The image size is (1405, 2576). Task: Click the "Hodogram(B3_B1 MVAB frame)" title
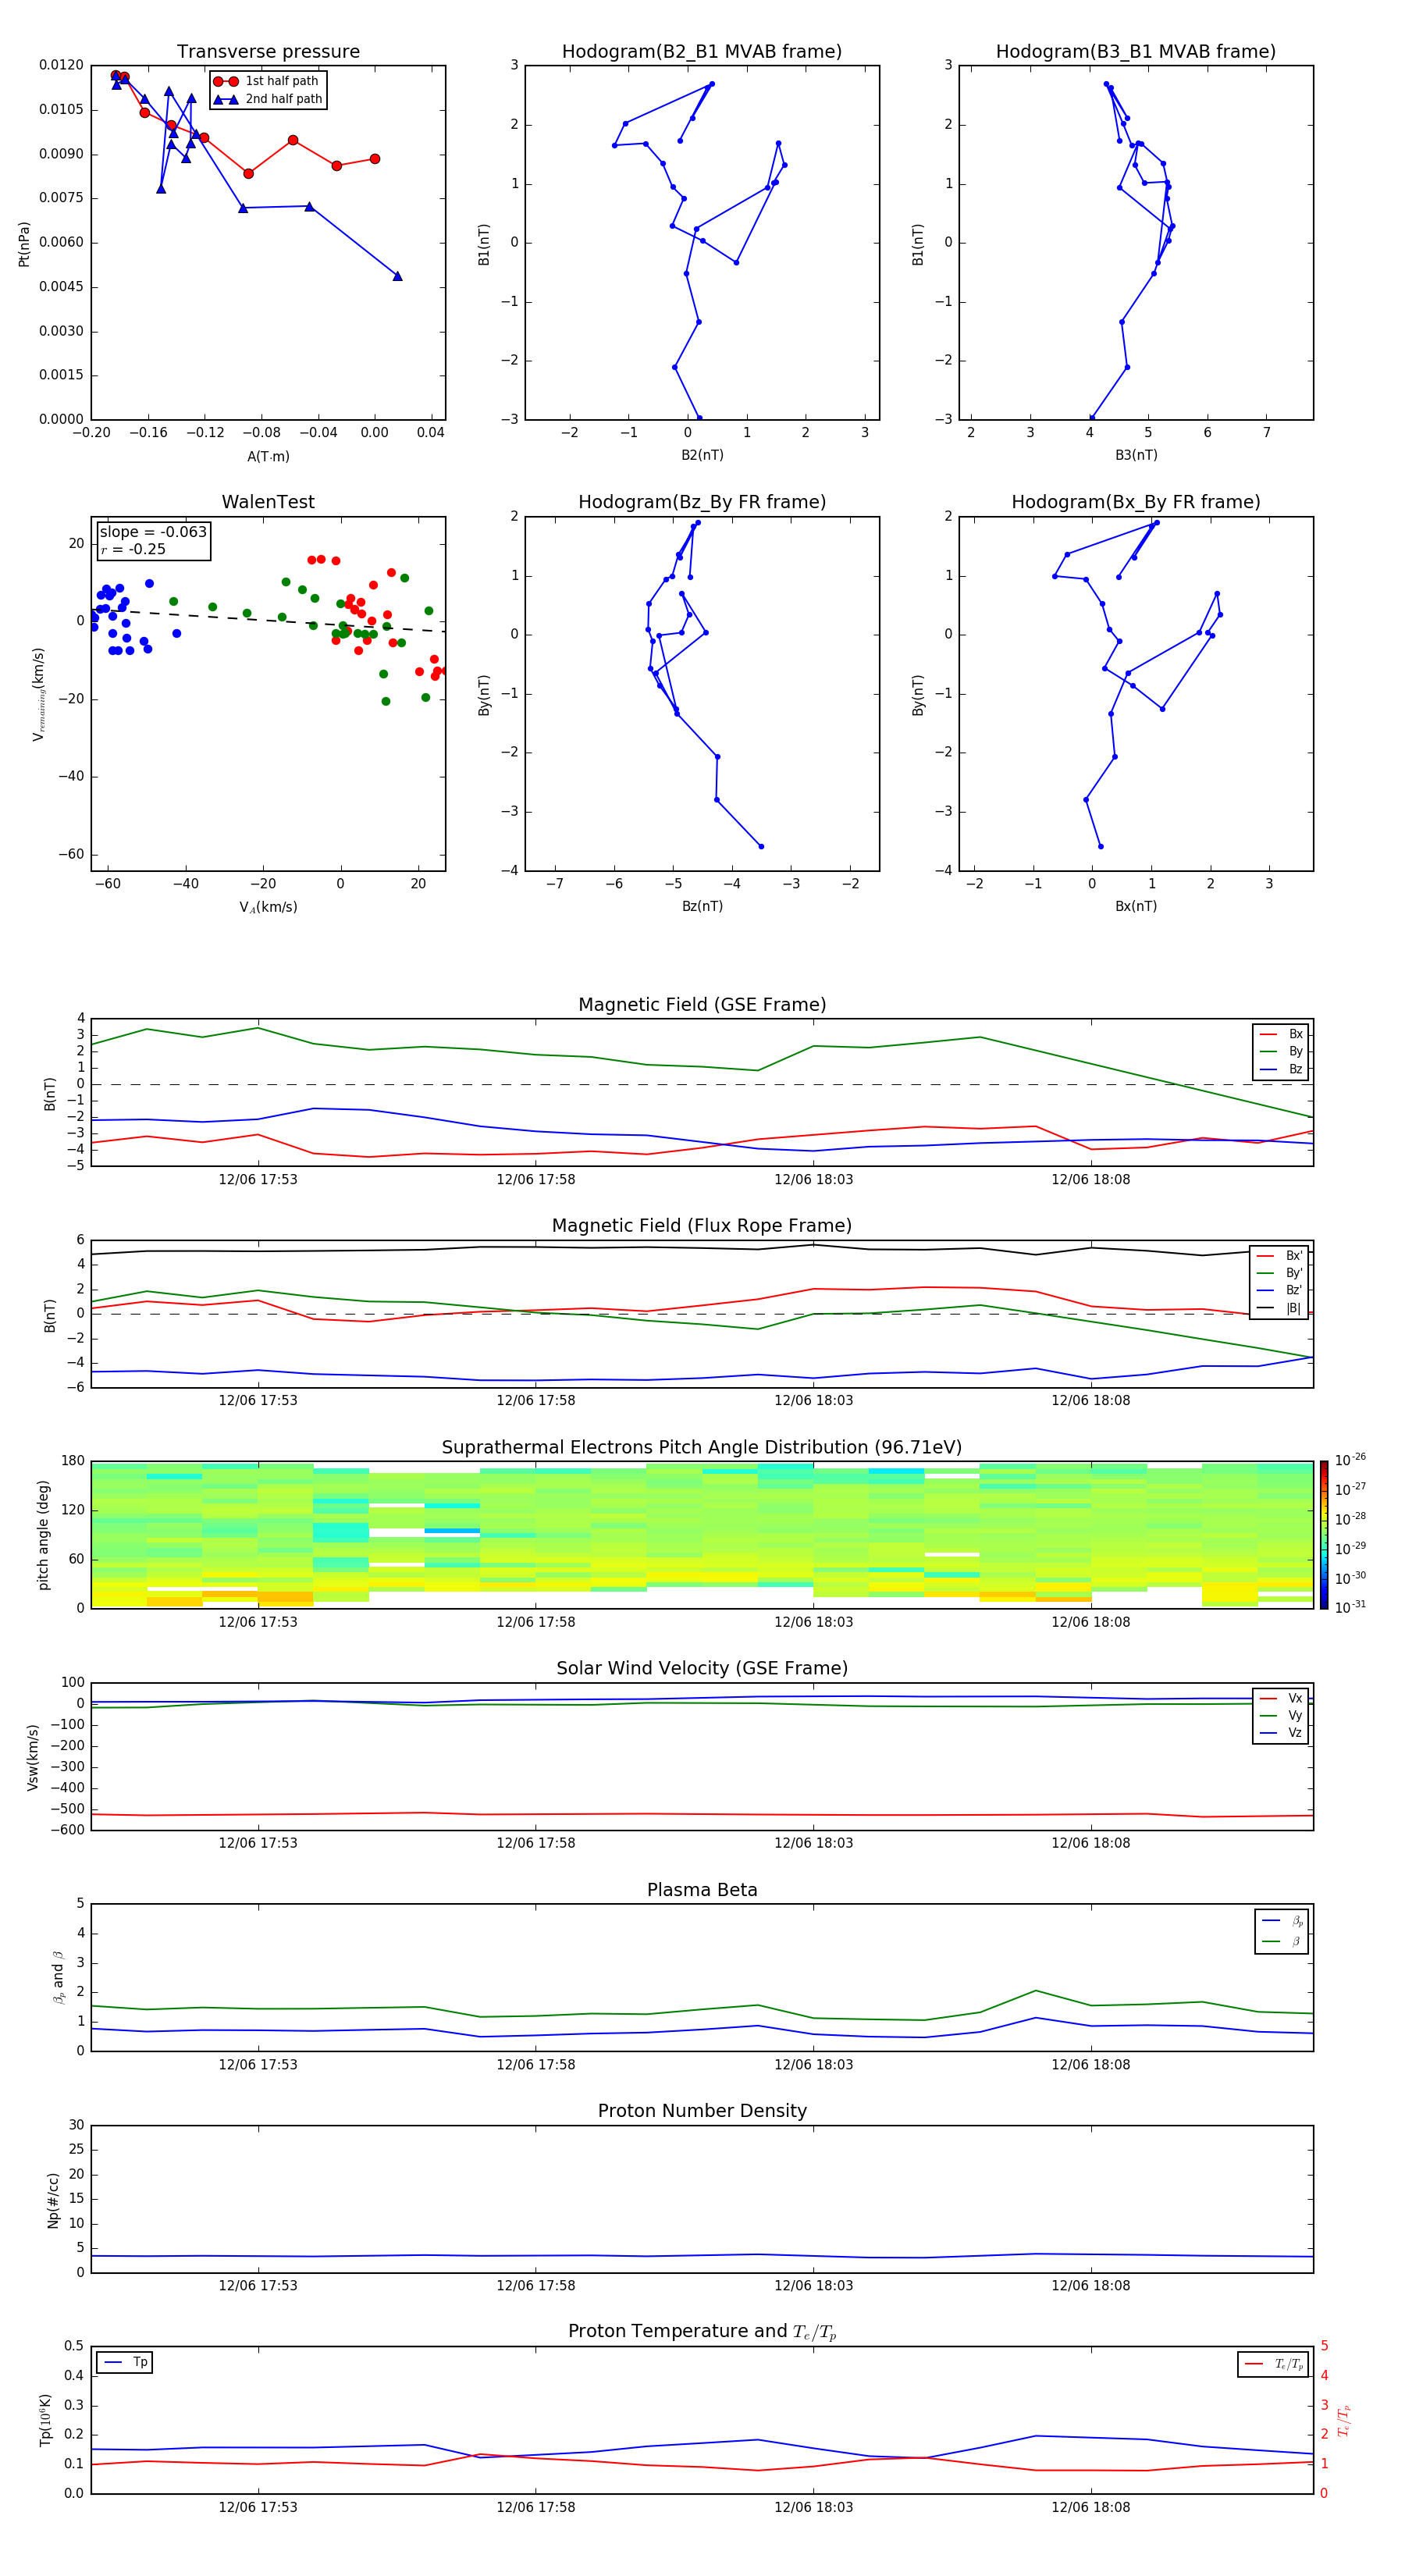coord(1136,52)
